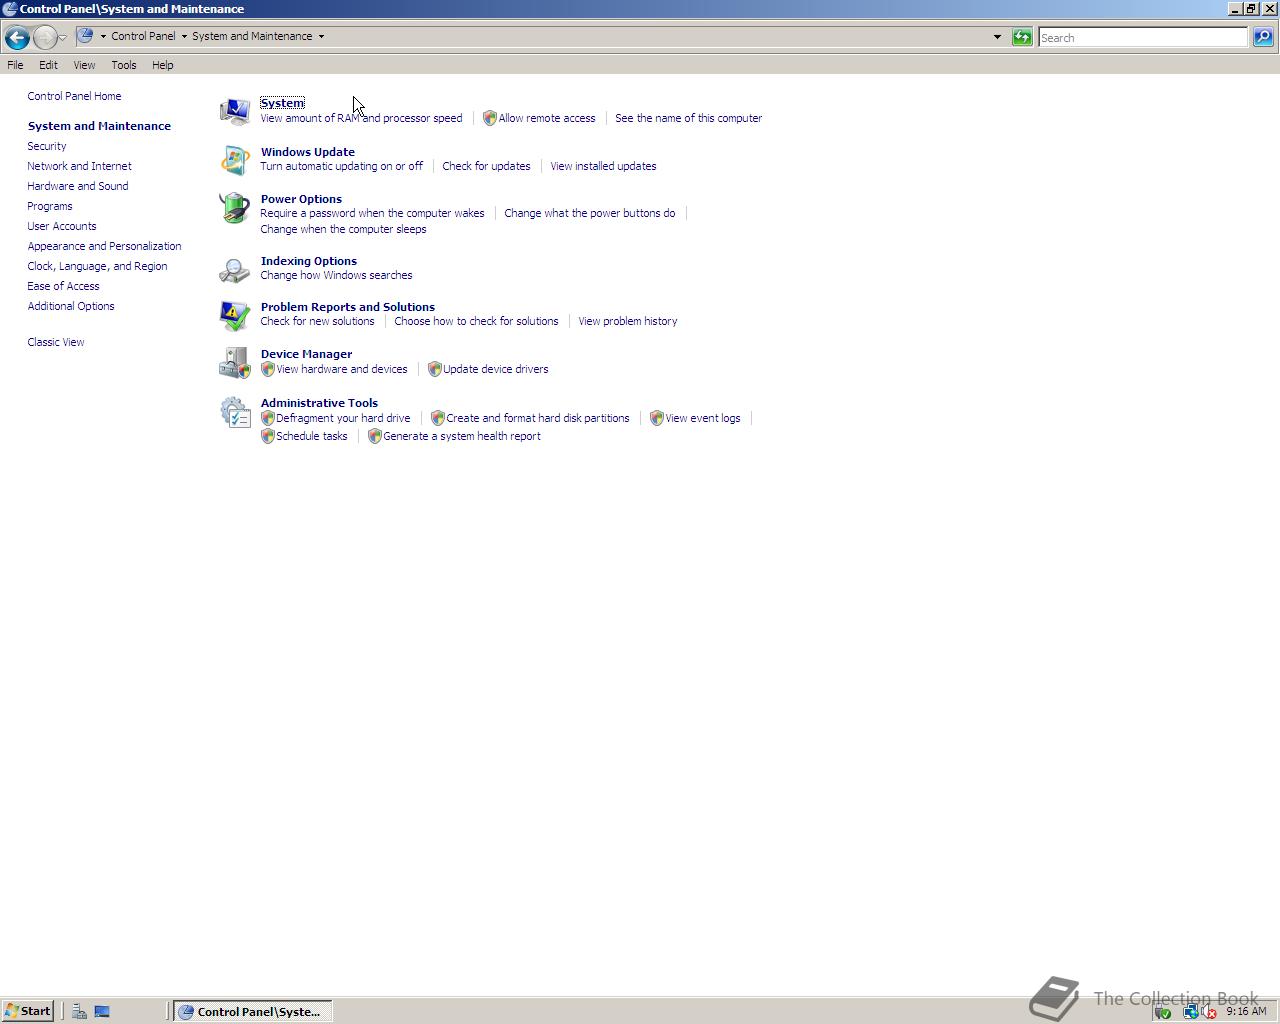Go to Control Panel Home

tap(74, 96)
